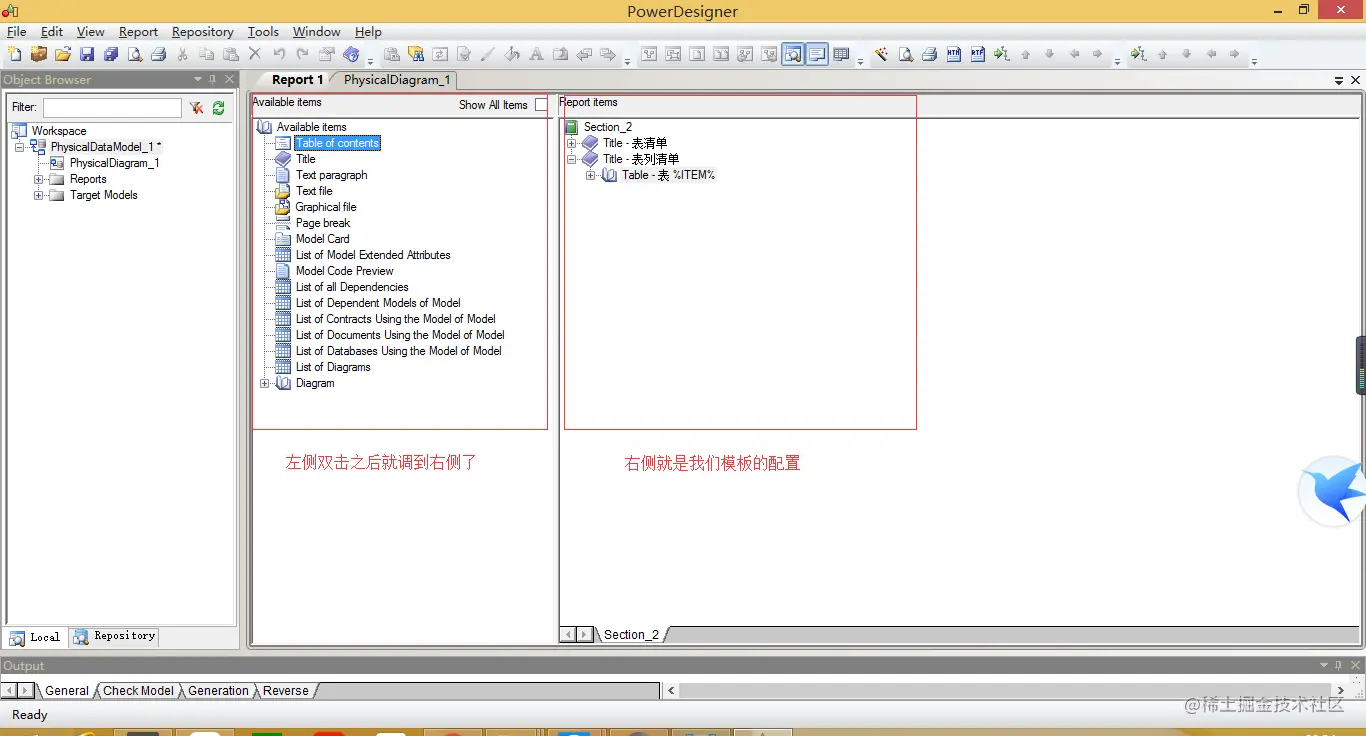Clear the filter in Object Browser
1366x736 pixels.
tap(196, 107)
